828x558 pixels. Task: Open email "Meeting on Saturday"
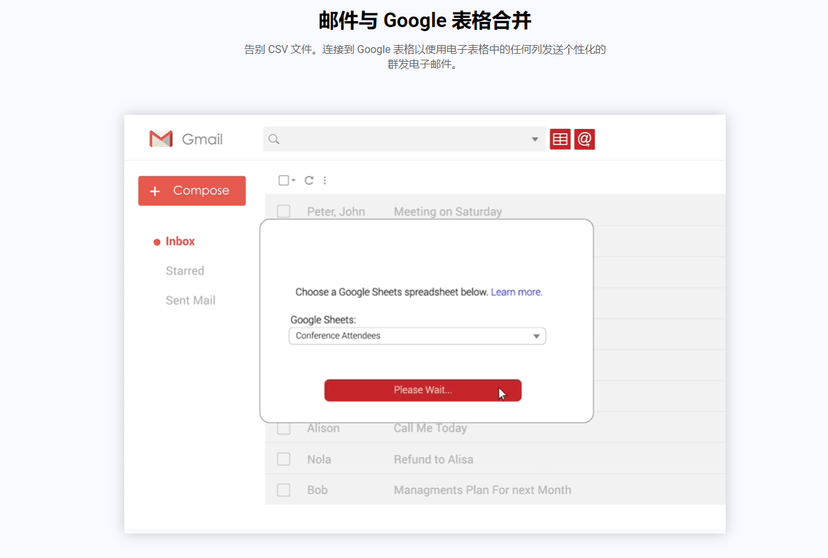click(x=448, y=212)
